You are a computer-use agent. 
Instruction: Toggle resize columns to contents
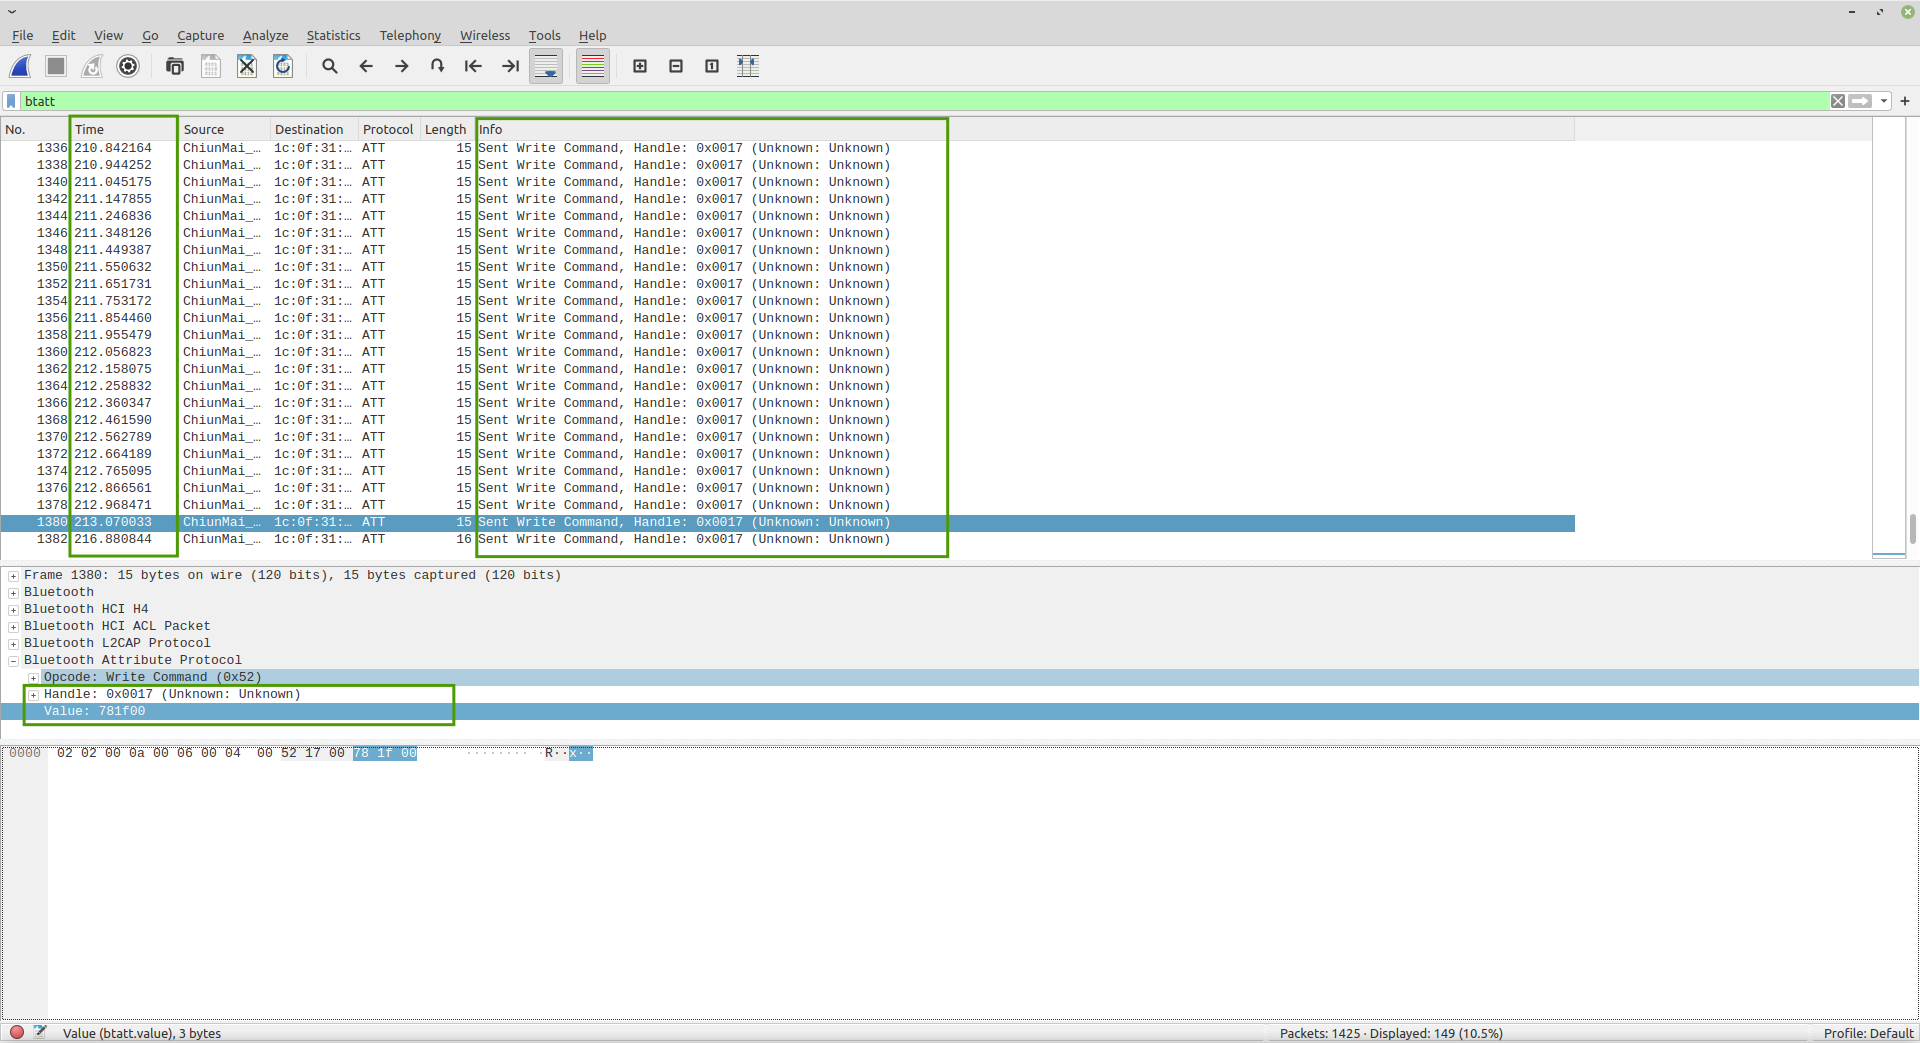click(x=748, y=66)
